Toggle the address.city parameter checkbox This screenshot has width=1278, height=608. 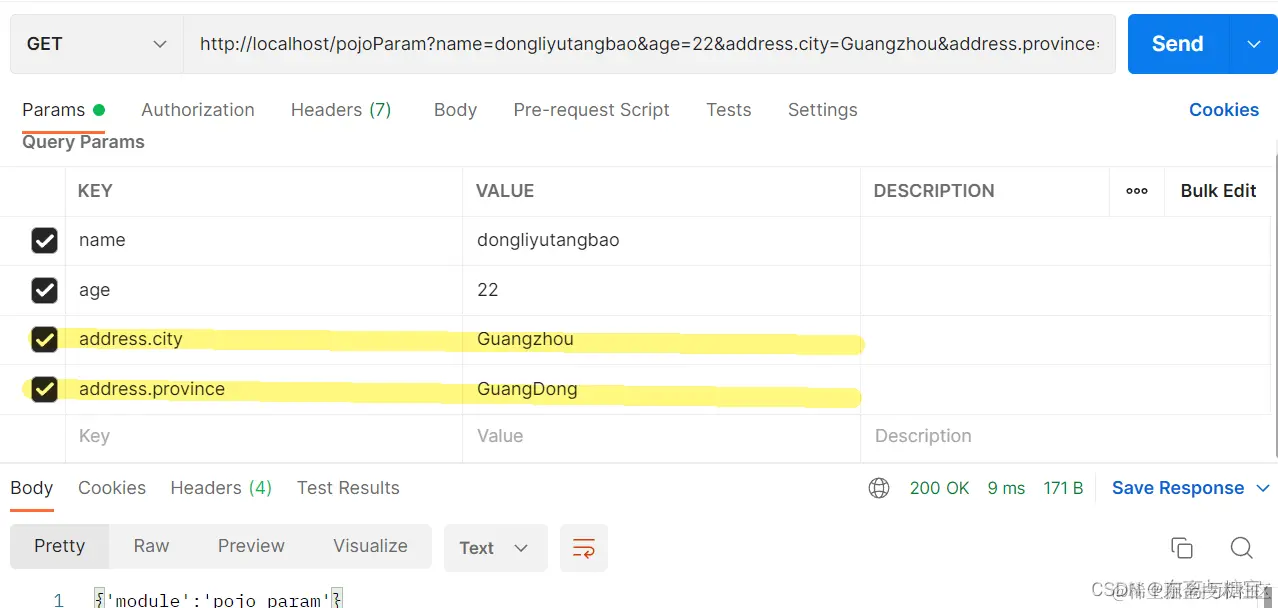point(44,340)
